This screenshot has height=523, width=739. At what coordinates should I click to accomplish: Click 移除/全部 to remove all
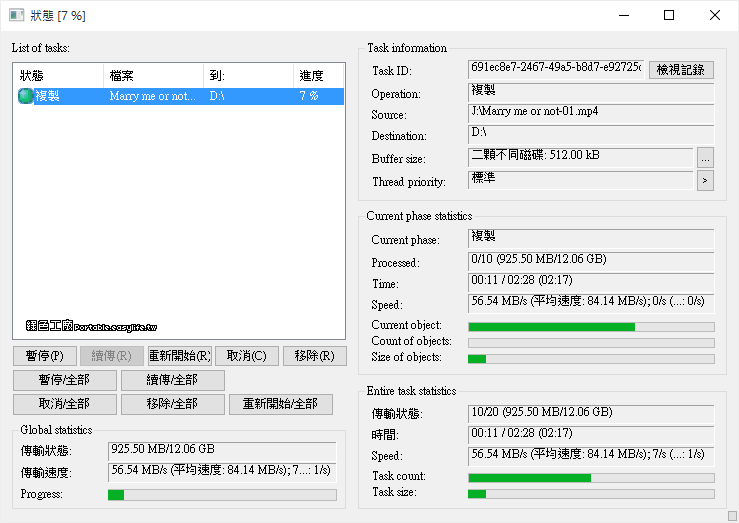tap(172, 404)
